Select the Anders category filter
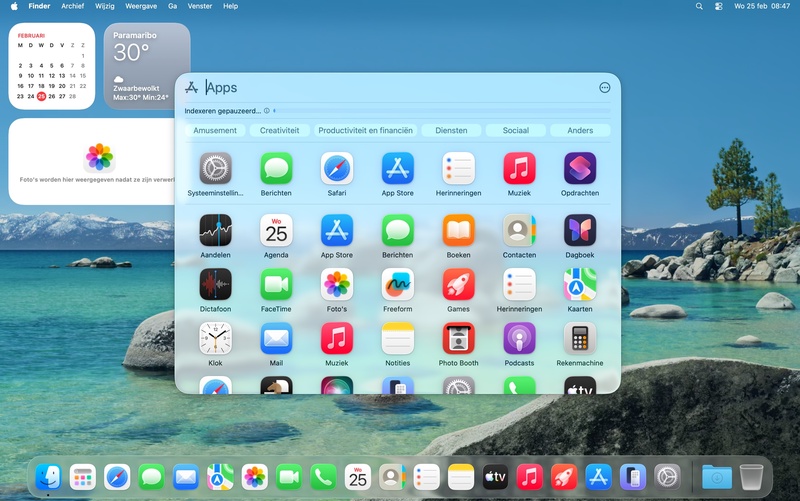Image resolution: width=800 pixels, height=501 pixels. 580,131
